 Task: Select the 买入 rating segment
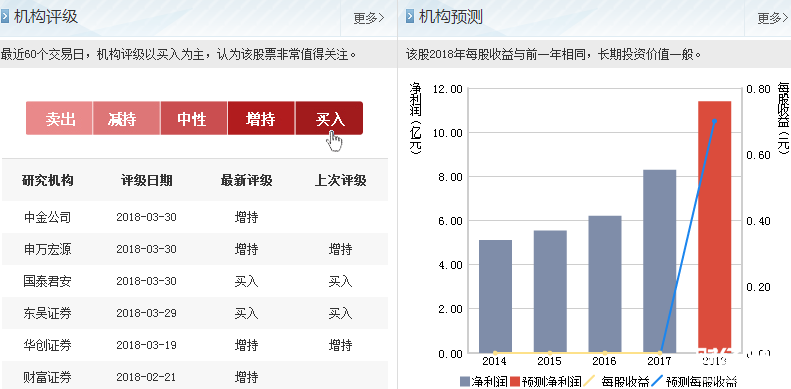click(329, 119)
